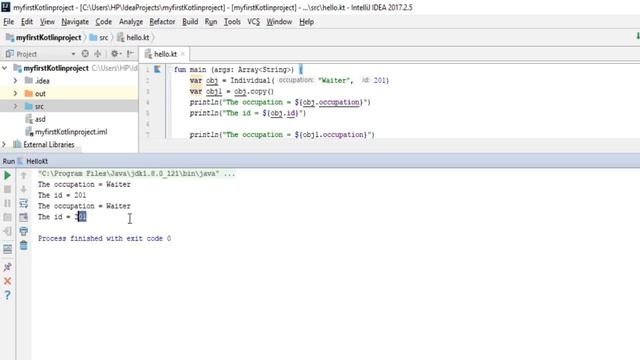Open the Run menu
The height and width of the screenshot is (360, 640).
211,22
